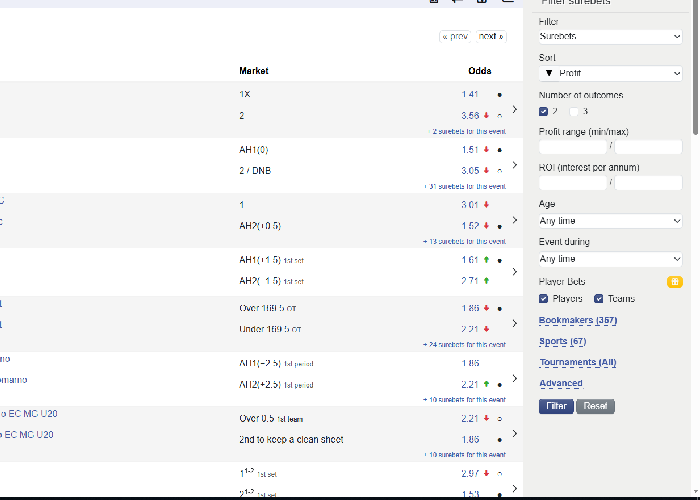Click odds value 3.05
The image size is (700, 500).
pyautogui.click(x=470, y=171)
